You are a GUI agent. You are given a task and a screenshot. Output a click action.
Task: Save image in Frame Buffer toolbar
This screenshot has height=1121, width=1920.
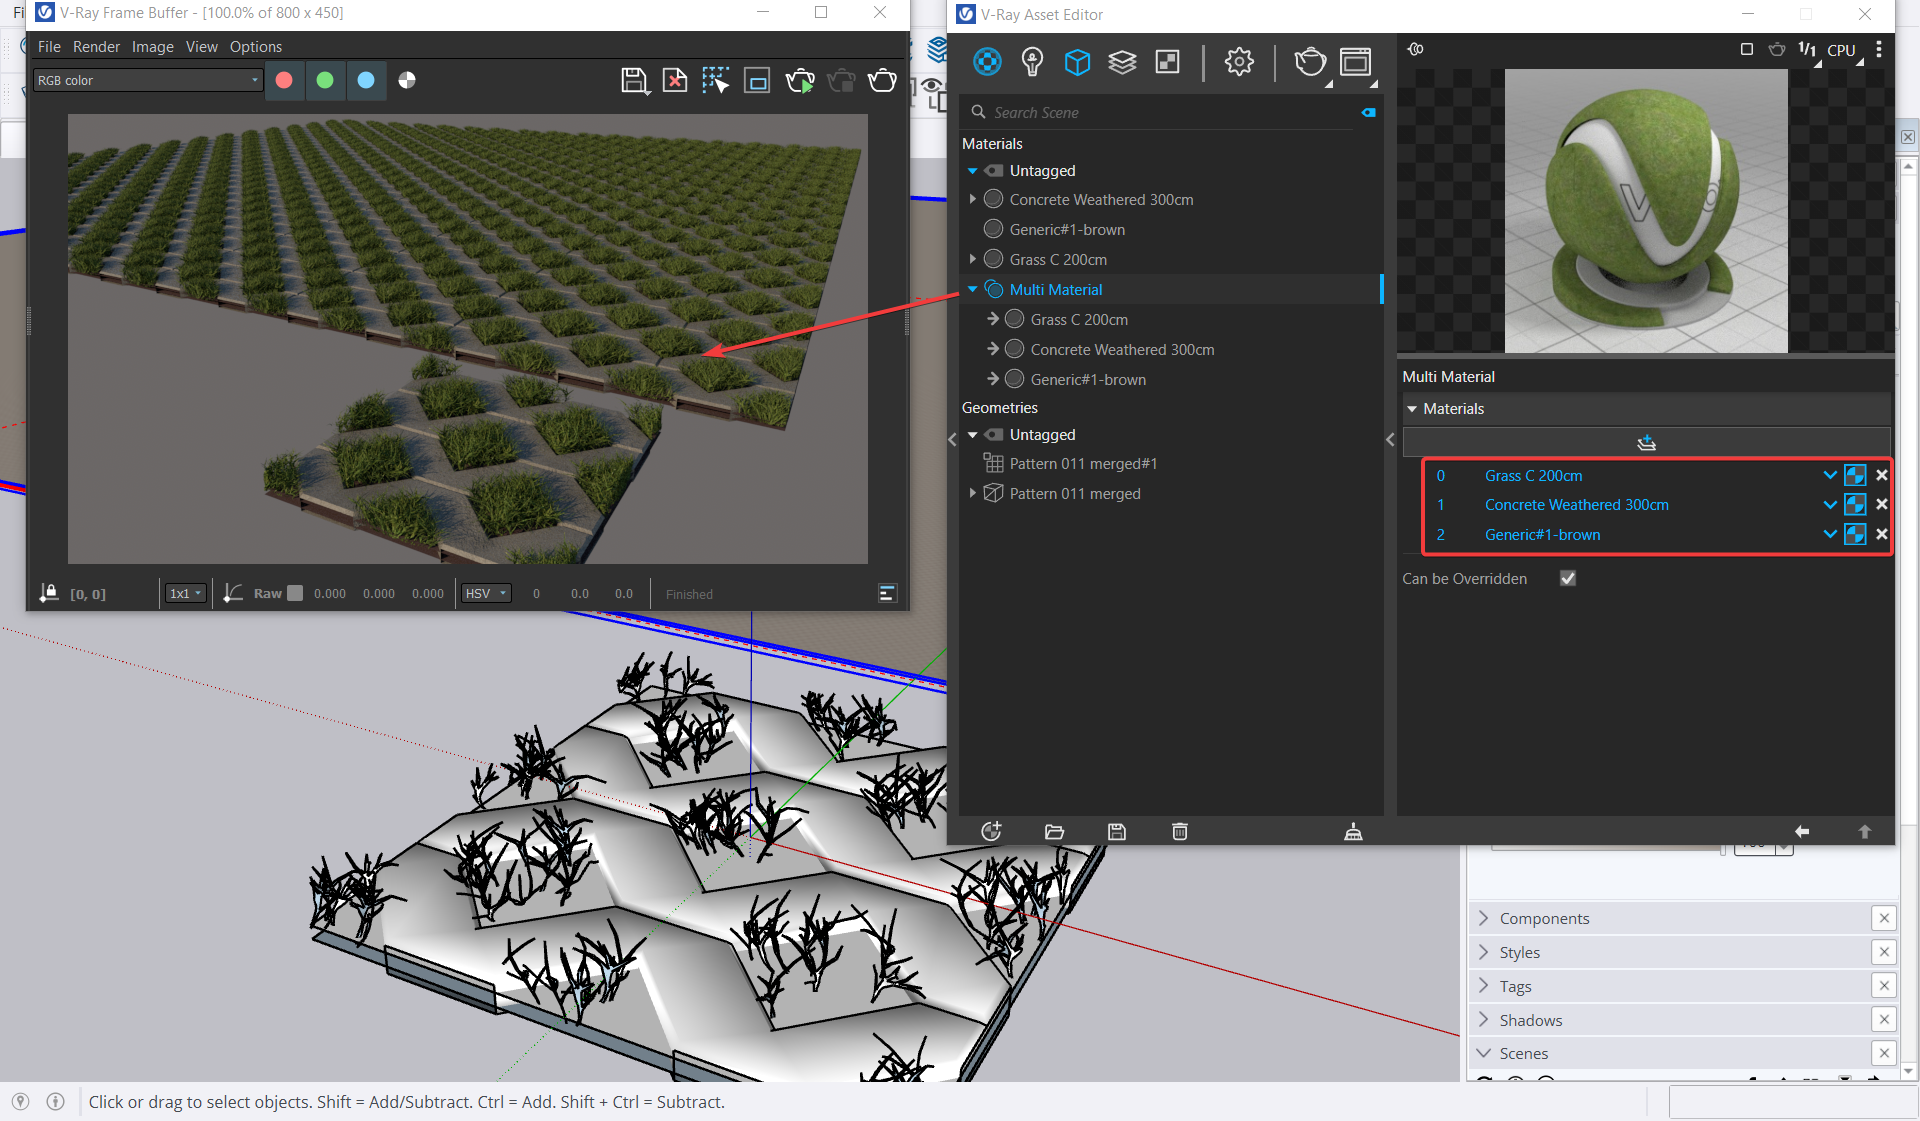click(634, 81)
